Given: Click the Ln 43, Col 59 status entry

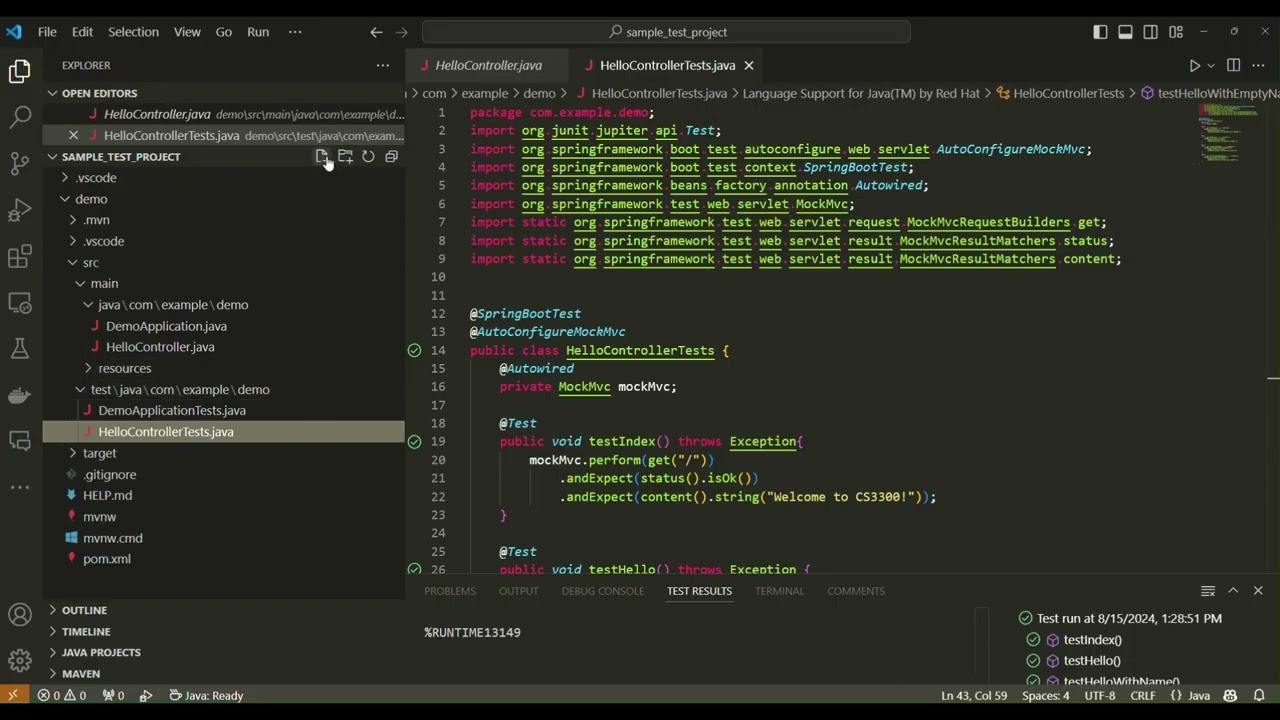Looking at the screenshot, I should click(x=974, y=695).
